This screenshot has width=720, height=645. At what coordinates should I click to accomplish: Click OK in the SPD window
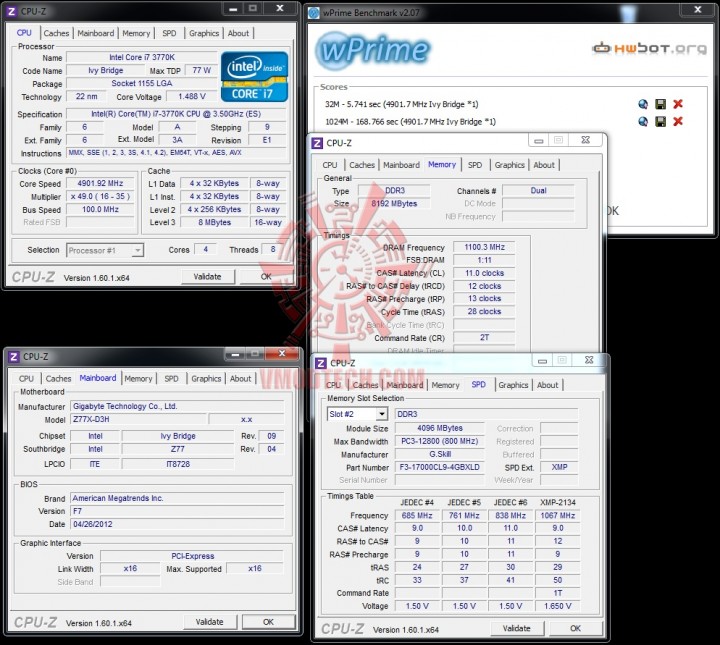(x=575, y=628)
